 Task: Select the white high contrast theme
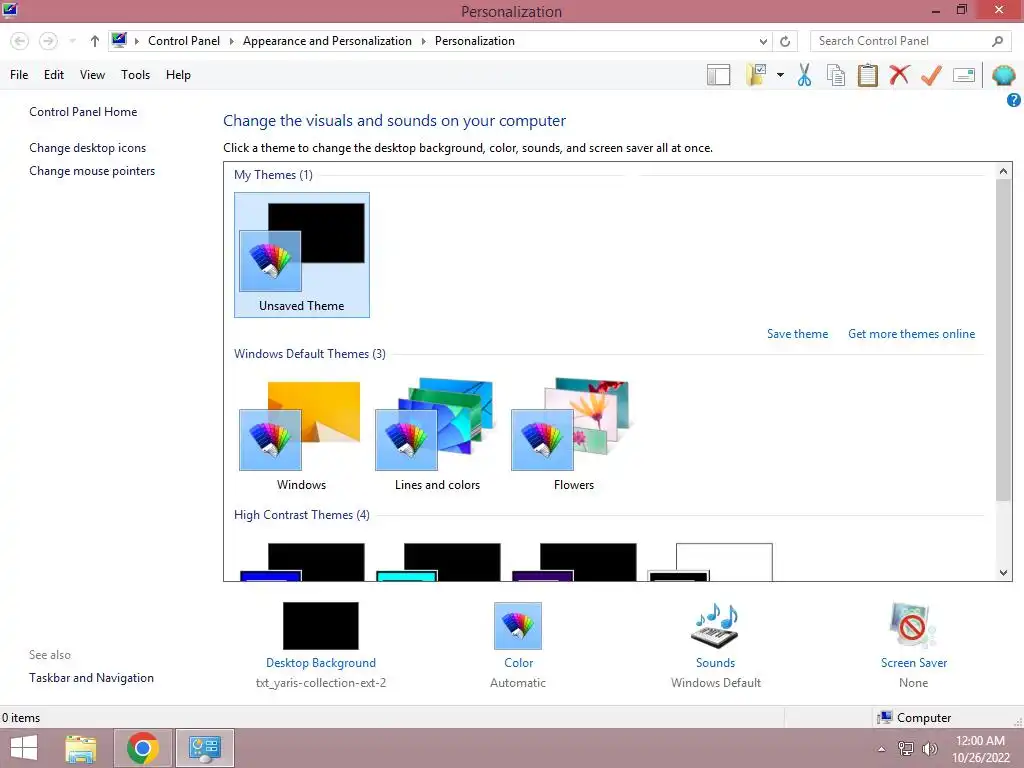point(711,562)
